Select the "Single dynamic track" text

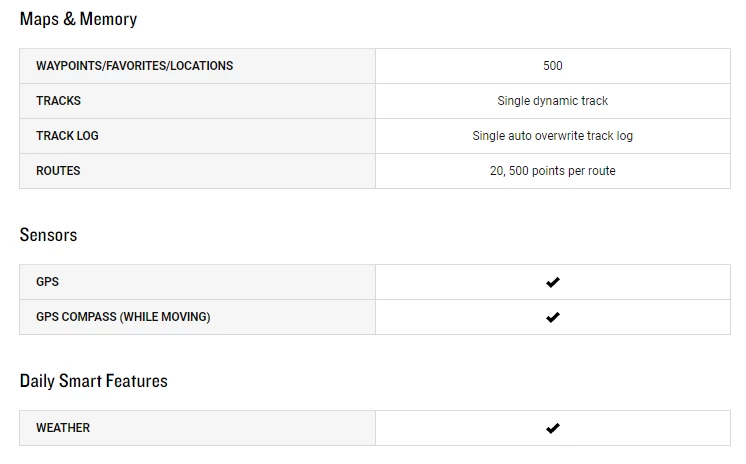[x=553, y=101]
